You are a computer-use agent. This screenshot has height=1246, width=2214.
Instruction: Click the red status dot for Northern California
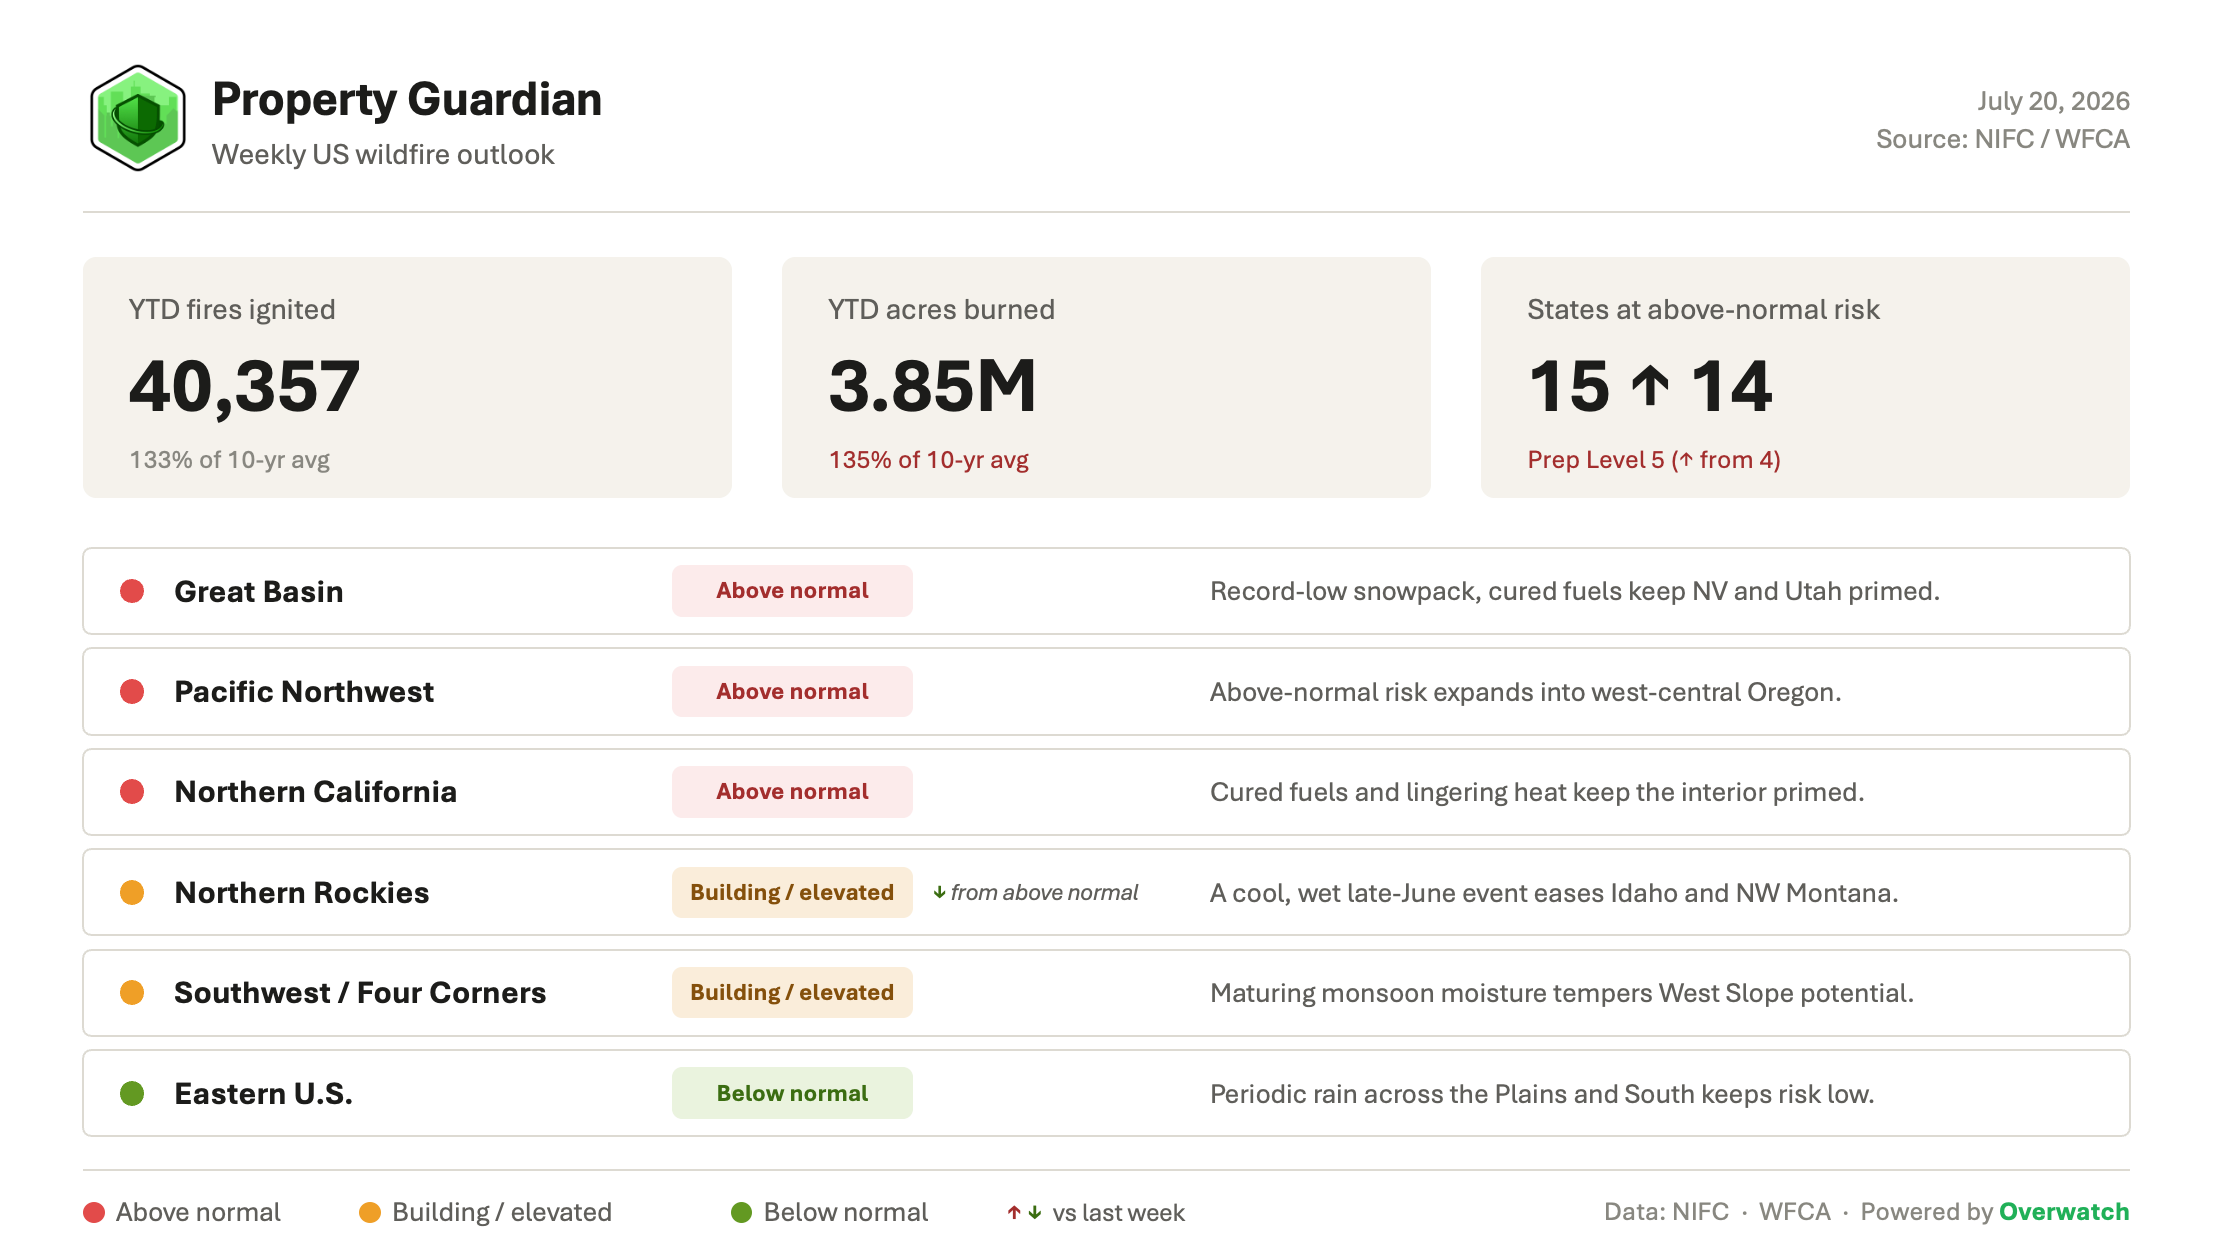132,792
